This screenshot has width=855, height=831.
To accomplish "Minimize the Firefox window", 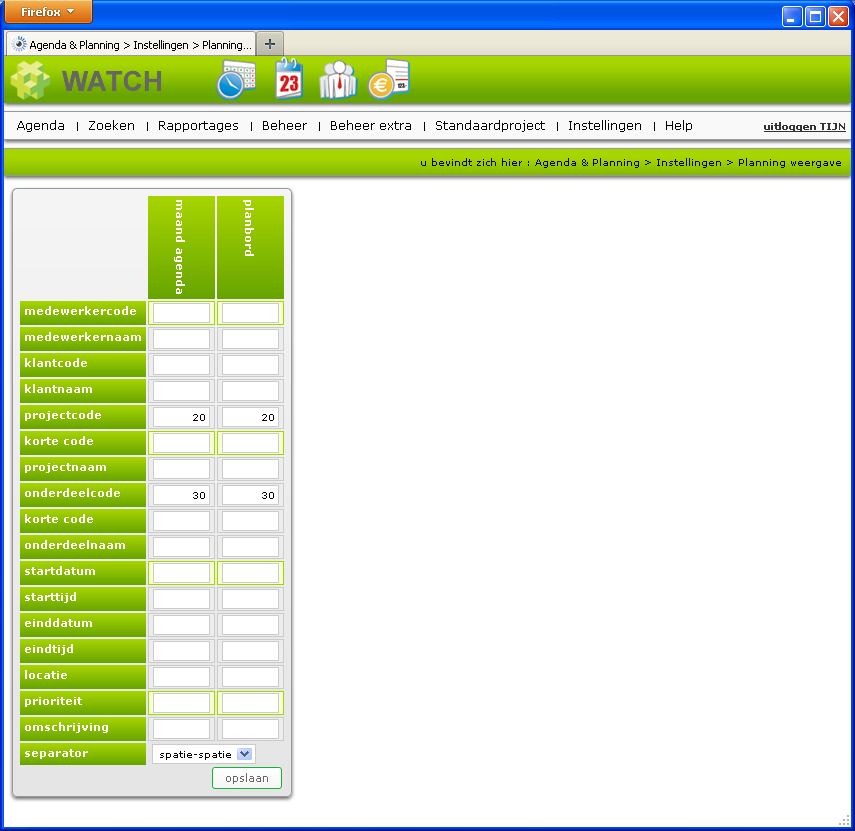I will tap(792, 16).
